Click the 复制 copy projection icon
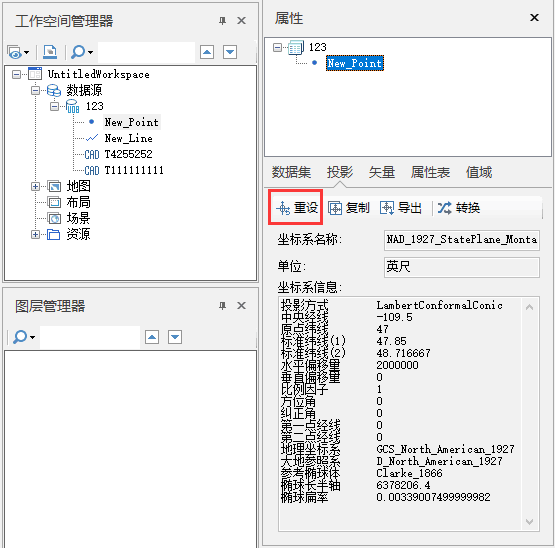Viewport: 555px width, 548px height. (x=335, y=208)
